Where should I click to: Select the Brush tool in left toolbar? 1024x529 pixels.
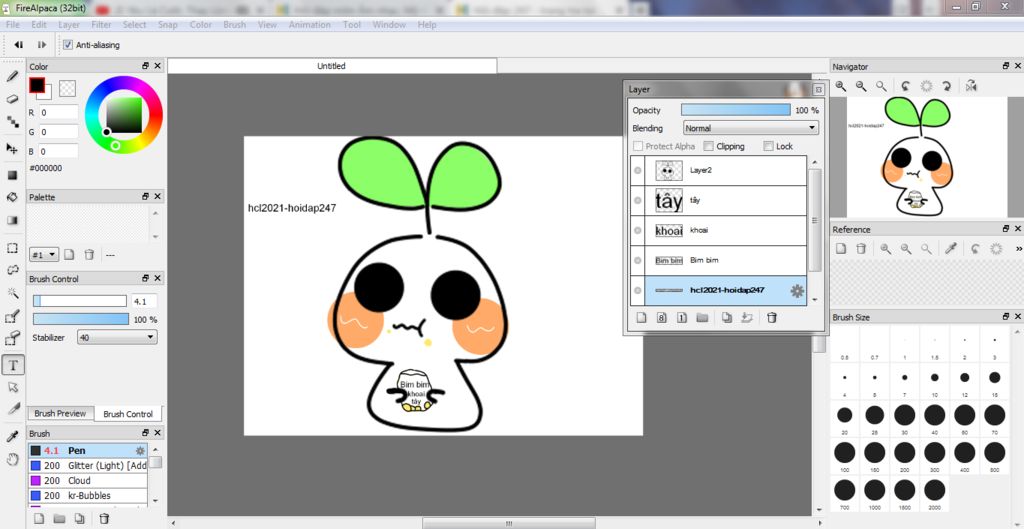coord(12,76)
